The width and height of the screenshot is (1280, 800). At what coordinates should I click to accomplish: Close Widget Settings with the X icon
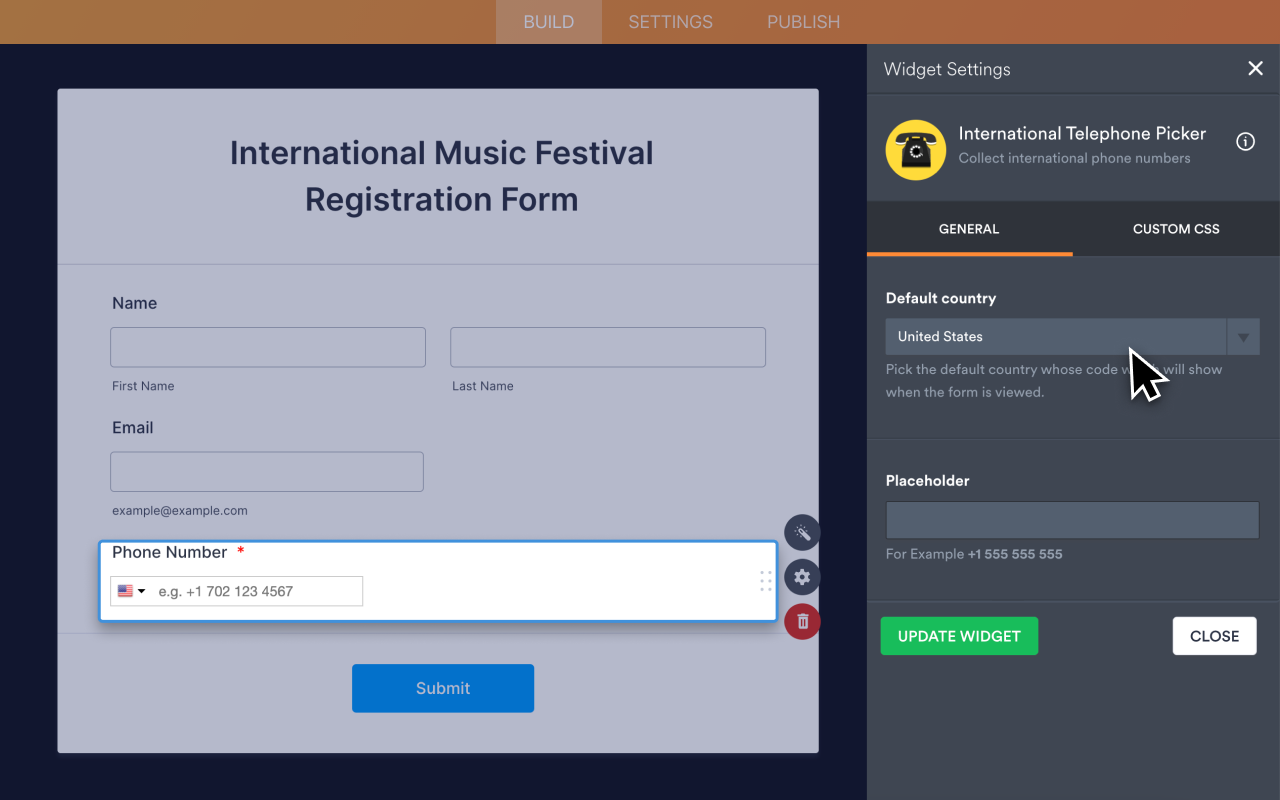(x=1255, y=68)
